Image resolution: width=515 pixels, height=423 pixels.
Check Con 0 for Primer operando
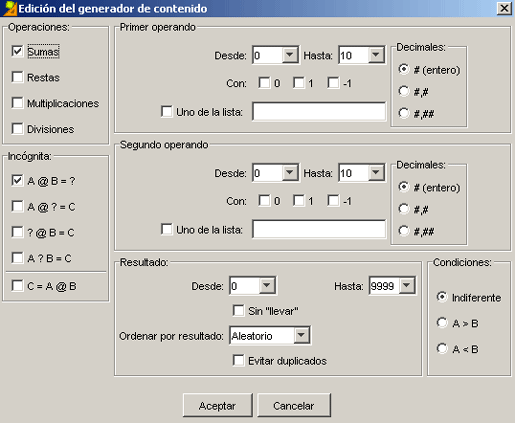264,83
